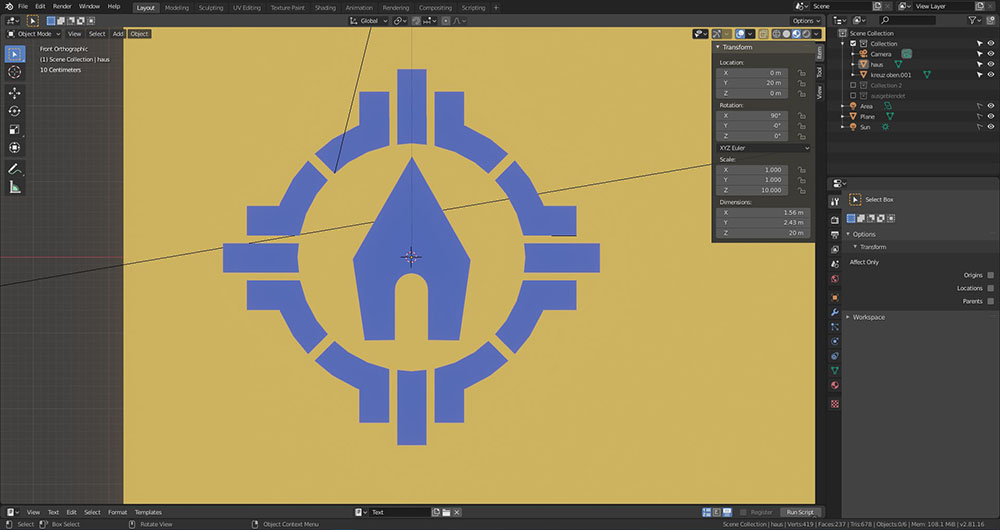This screenshot has width=1000, height=530.
Task: Select the Measure ruler tool
Action: [15, 187]
